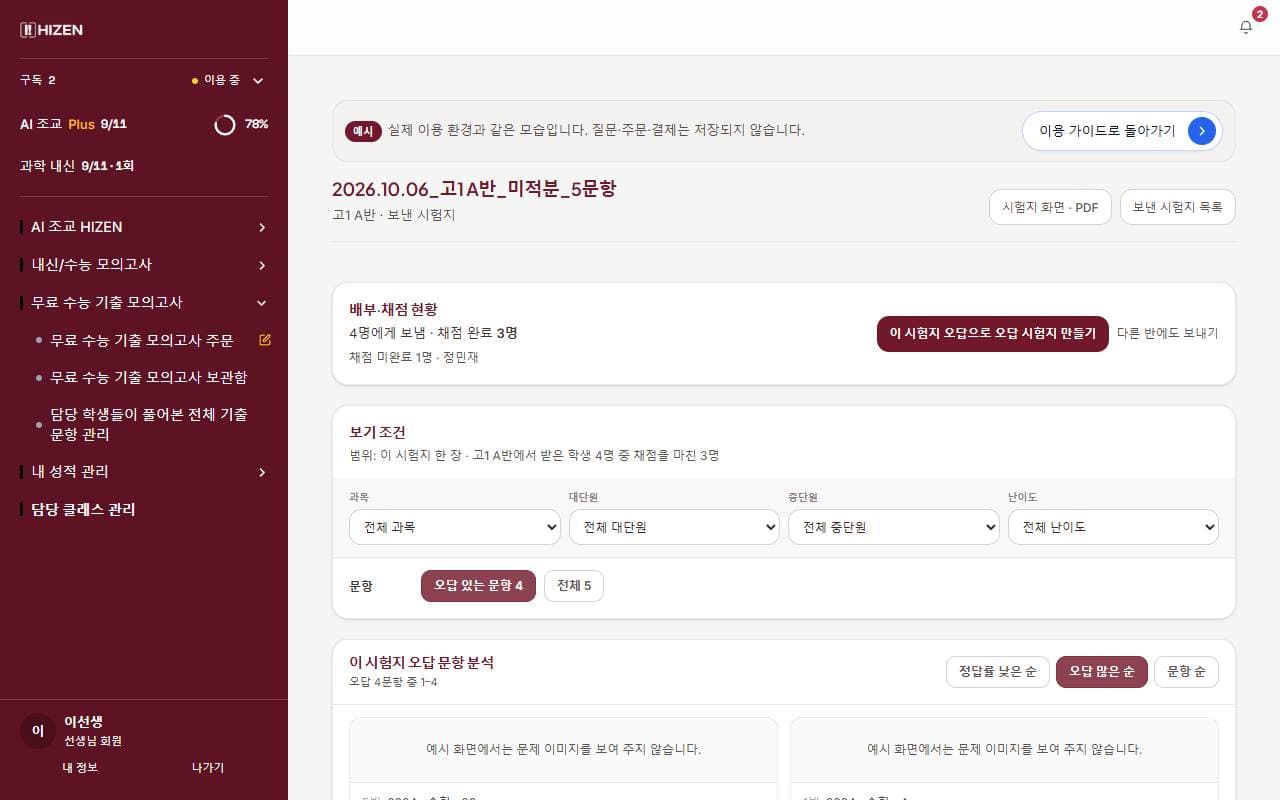This screenshot has height=800, width=1280.
Task: Sort by 문항 순
Action: click(1186, 672)
